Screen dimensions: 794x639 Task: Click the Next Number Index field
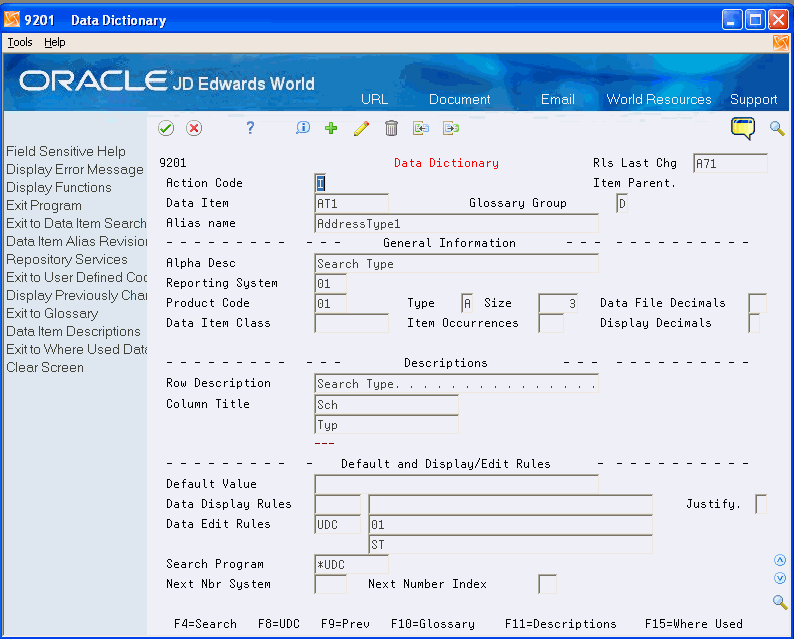[x=547, y=584]
